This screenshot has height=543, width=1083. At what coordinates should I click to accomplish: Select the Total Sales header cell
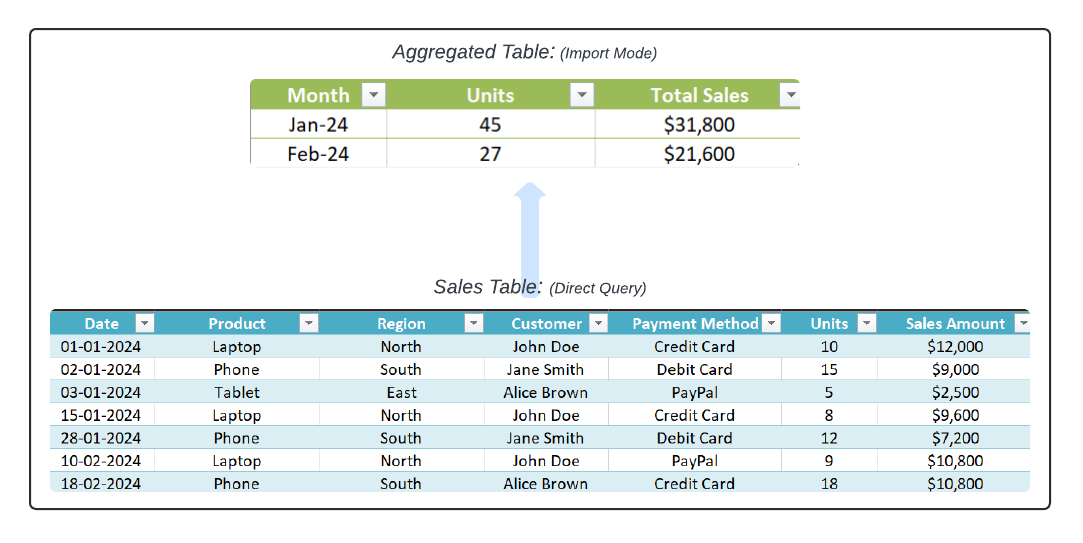(x=698, y=95)
